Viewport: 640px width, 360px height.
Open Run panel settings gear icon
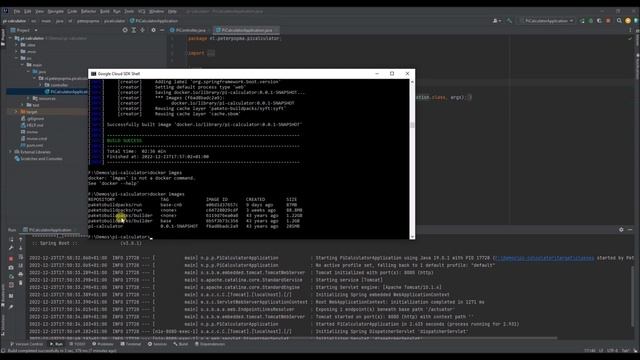tap(621, 230)
